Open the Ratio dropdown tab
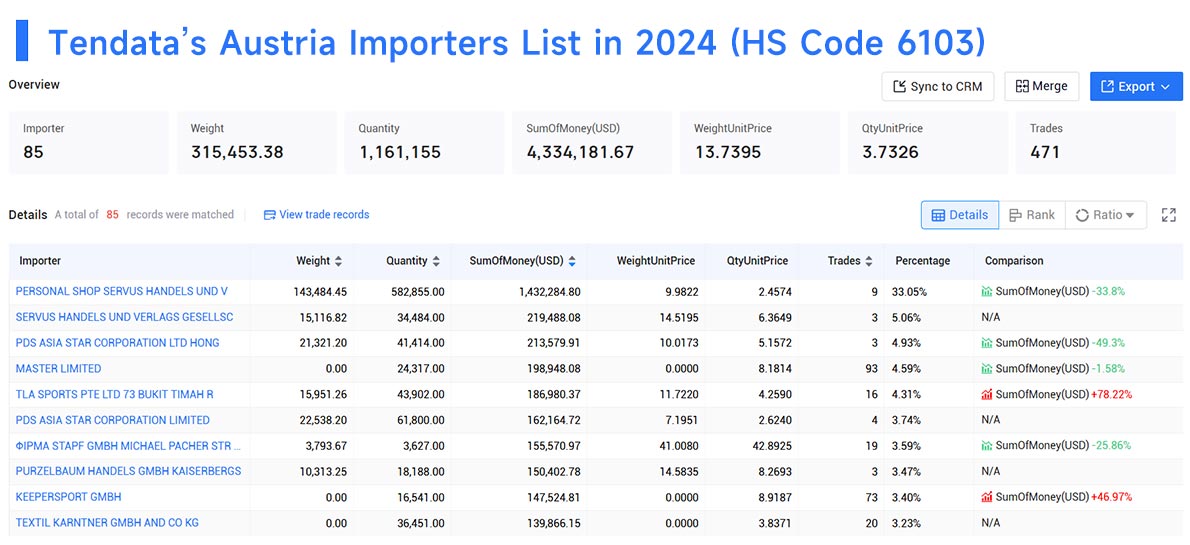The width and height of the screenshot is (1190, 545). click(1106, 215)
